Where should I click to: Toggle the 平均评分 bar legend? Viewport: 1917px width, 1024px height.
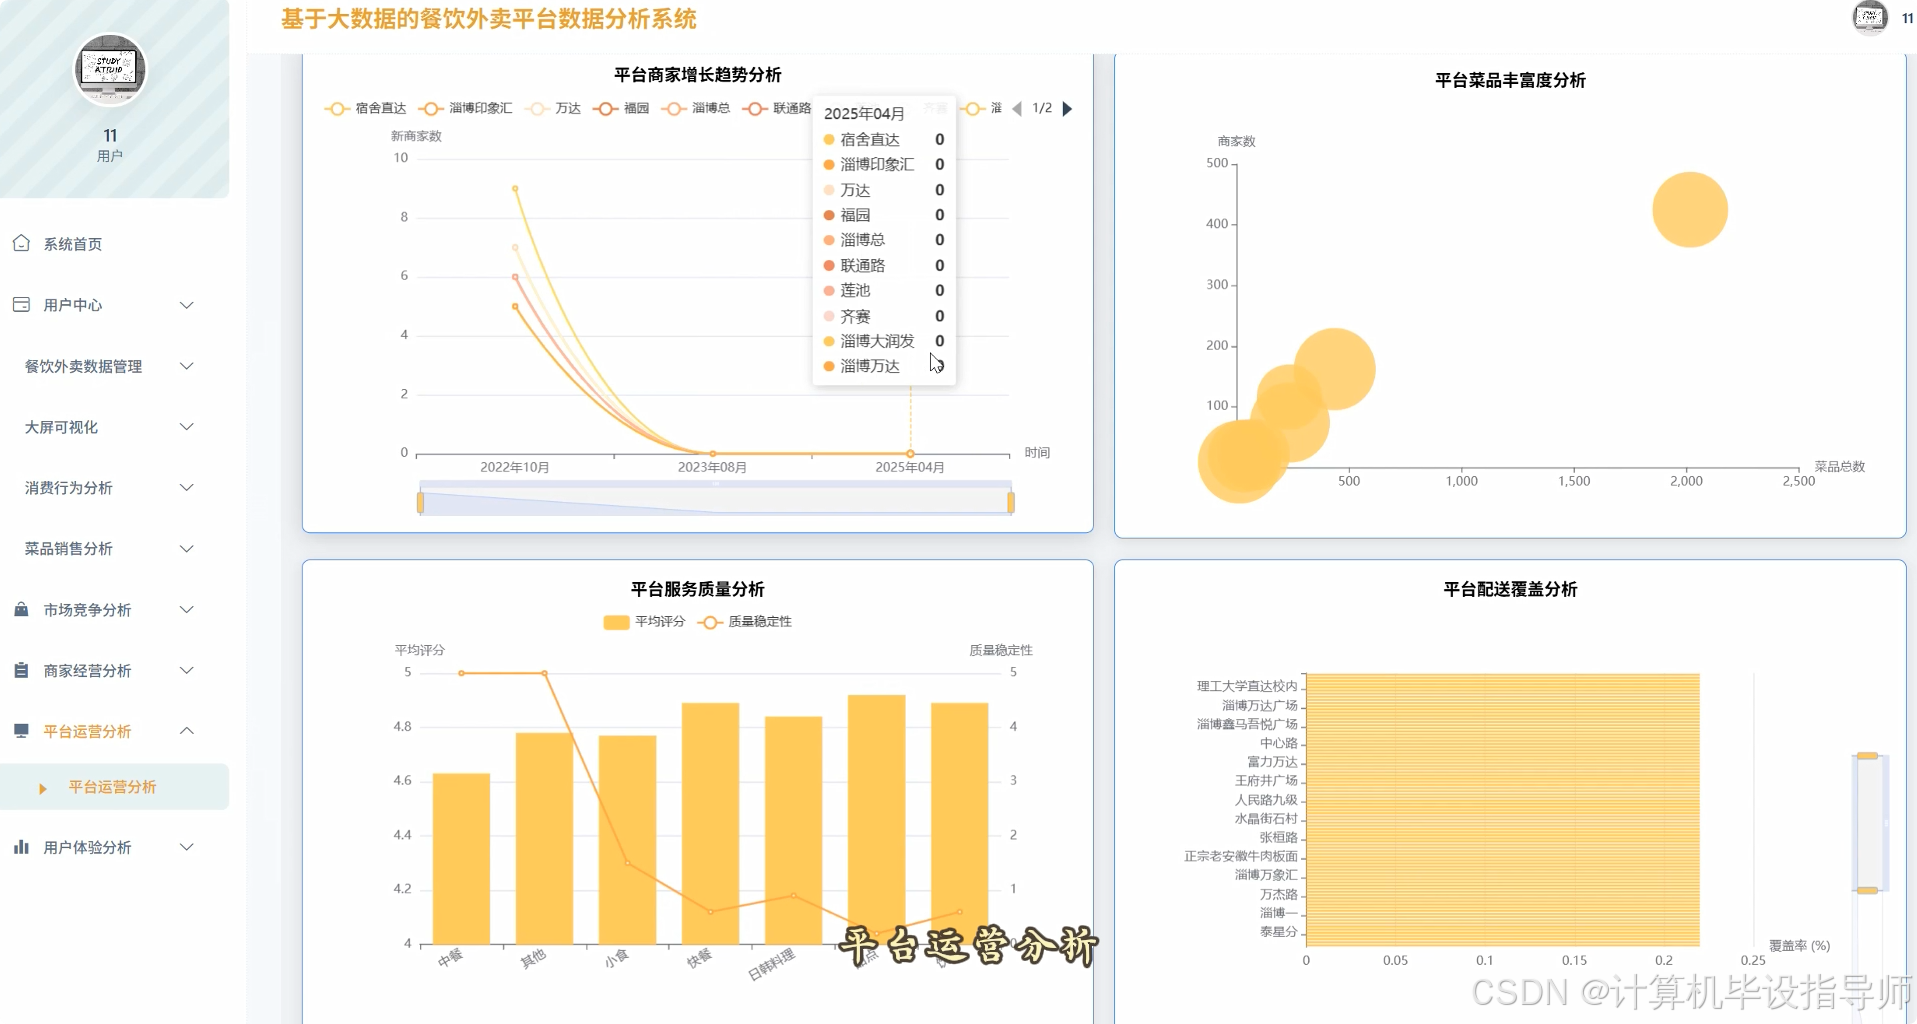pyautogui.click(x=644, y=621)
